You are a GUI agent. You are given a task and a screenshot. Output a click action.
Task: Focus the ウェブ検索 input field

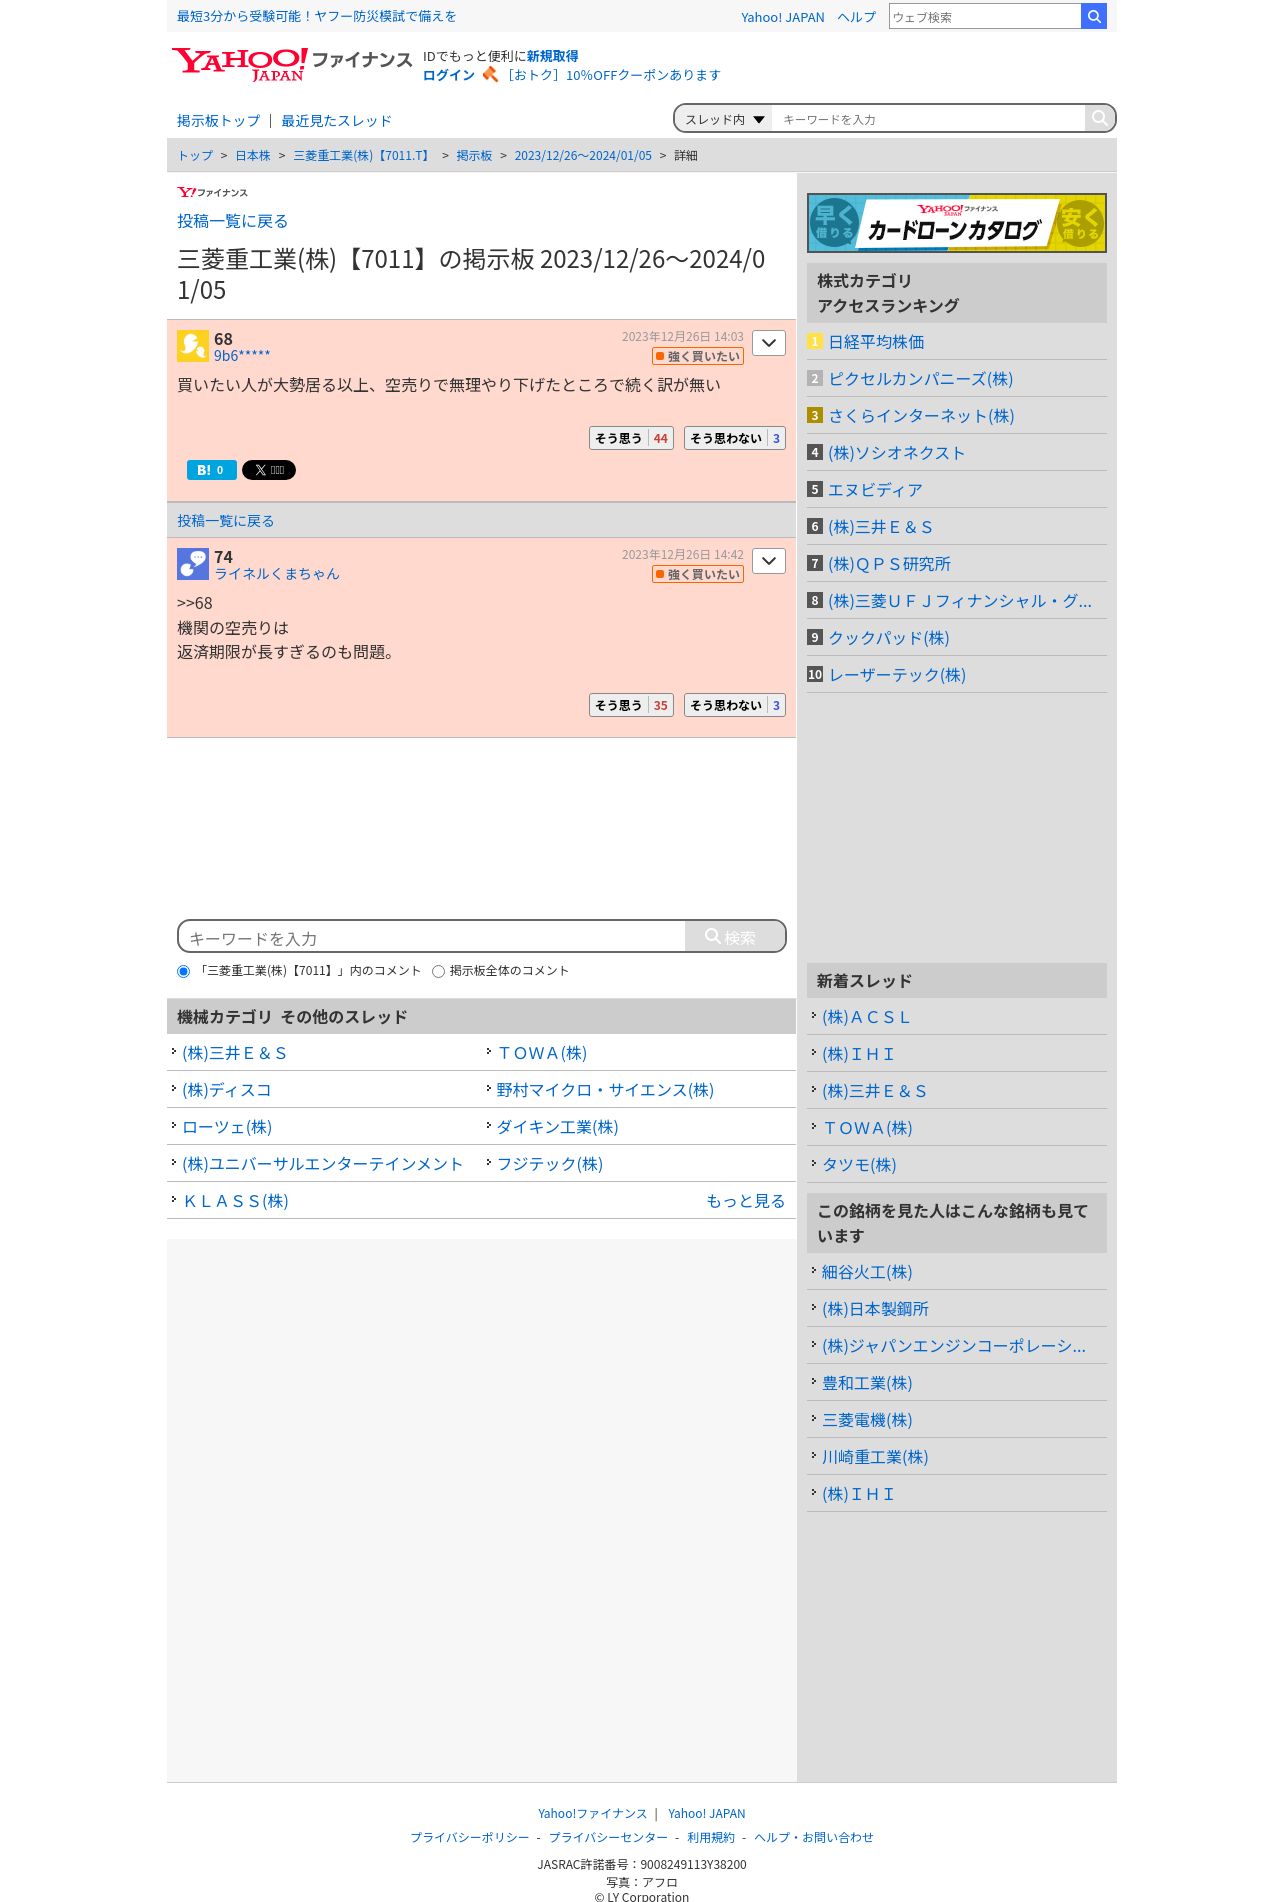[985, 16]
